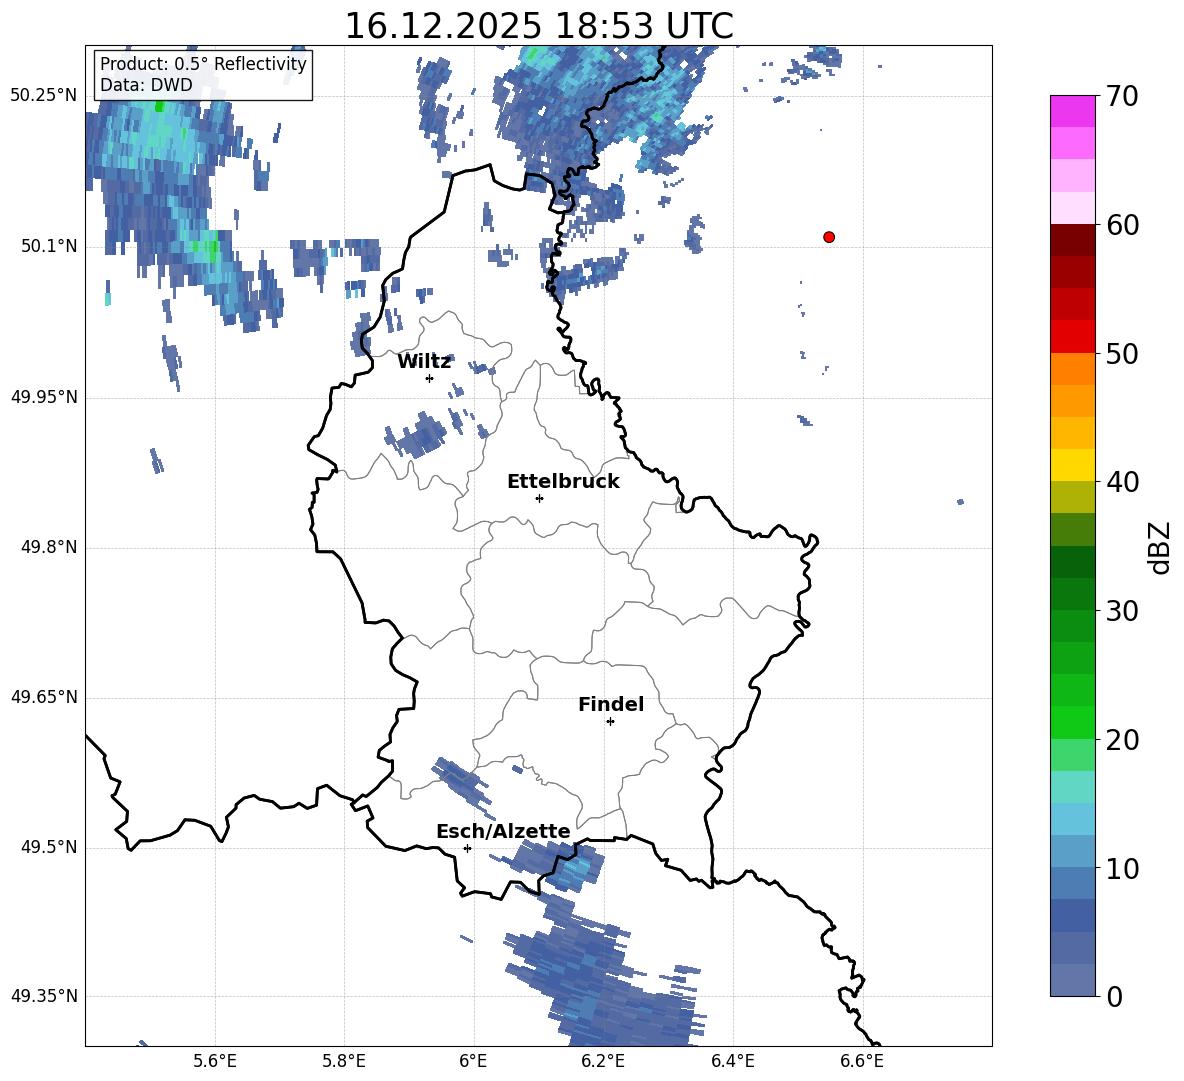The width and height of the screenshot is (1184, 1081).
Task: Click the Wiltz station cross marker
Action: [429, 378]
